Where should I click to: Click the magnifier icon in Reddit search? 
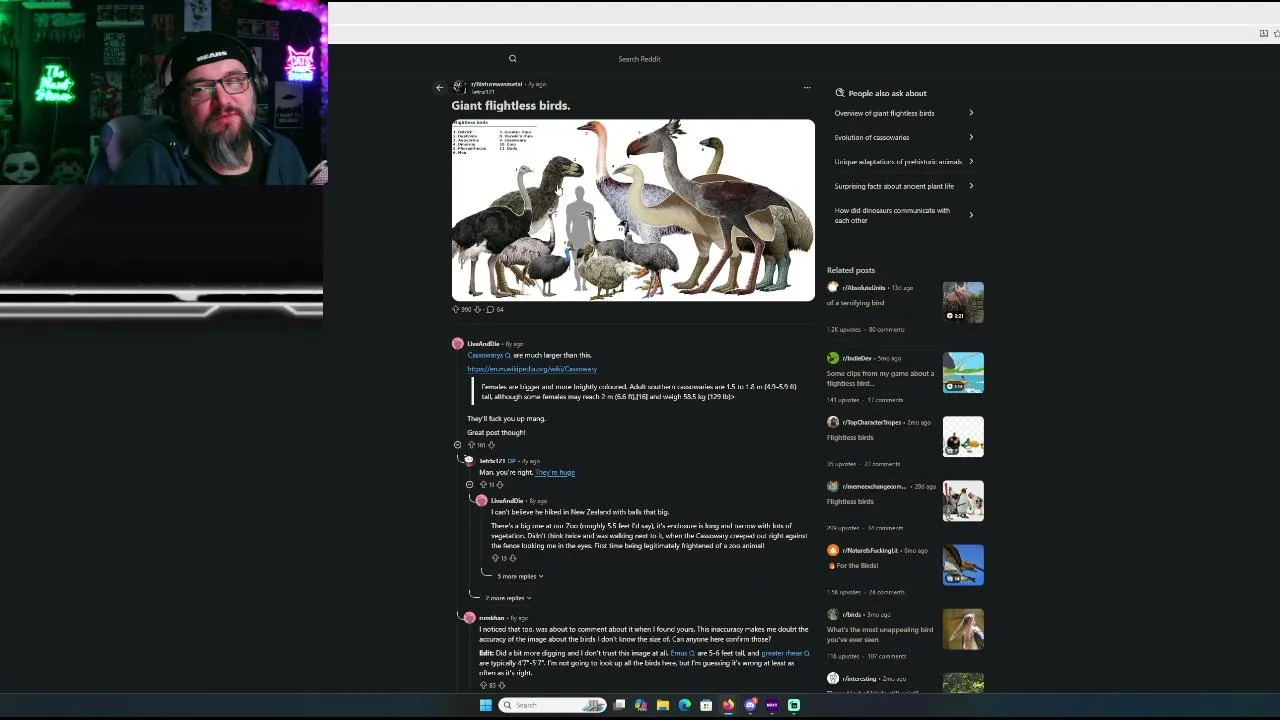[512, 59]
